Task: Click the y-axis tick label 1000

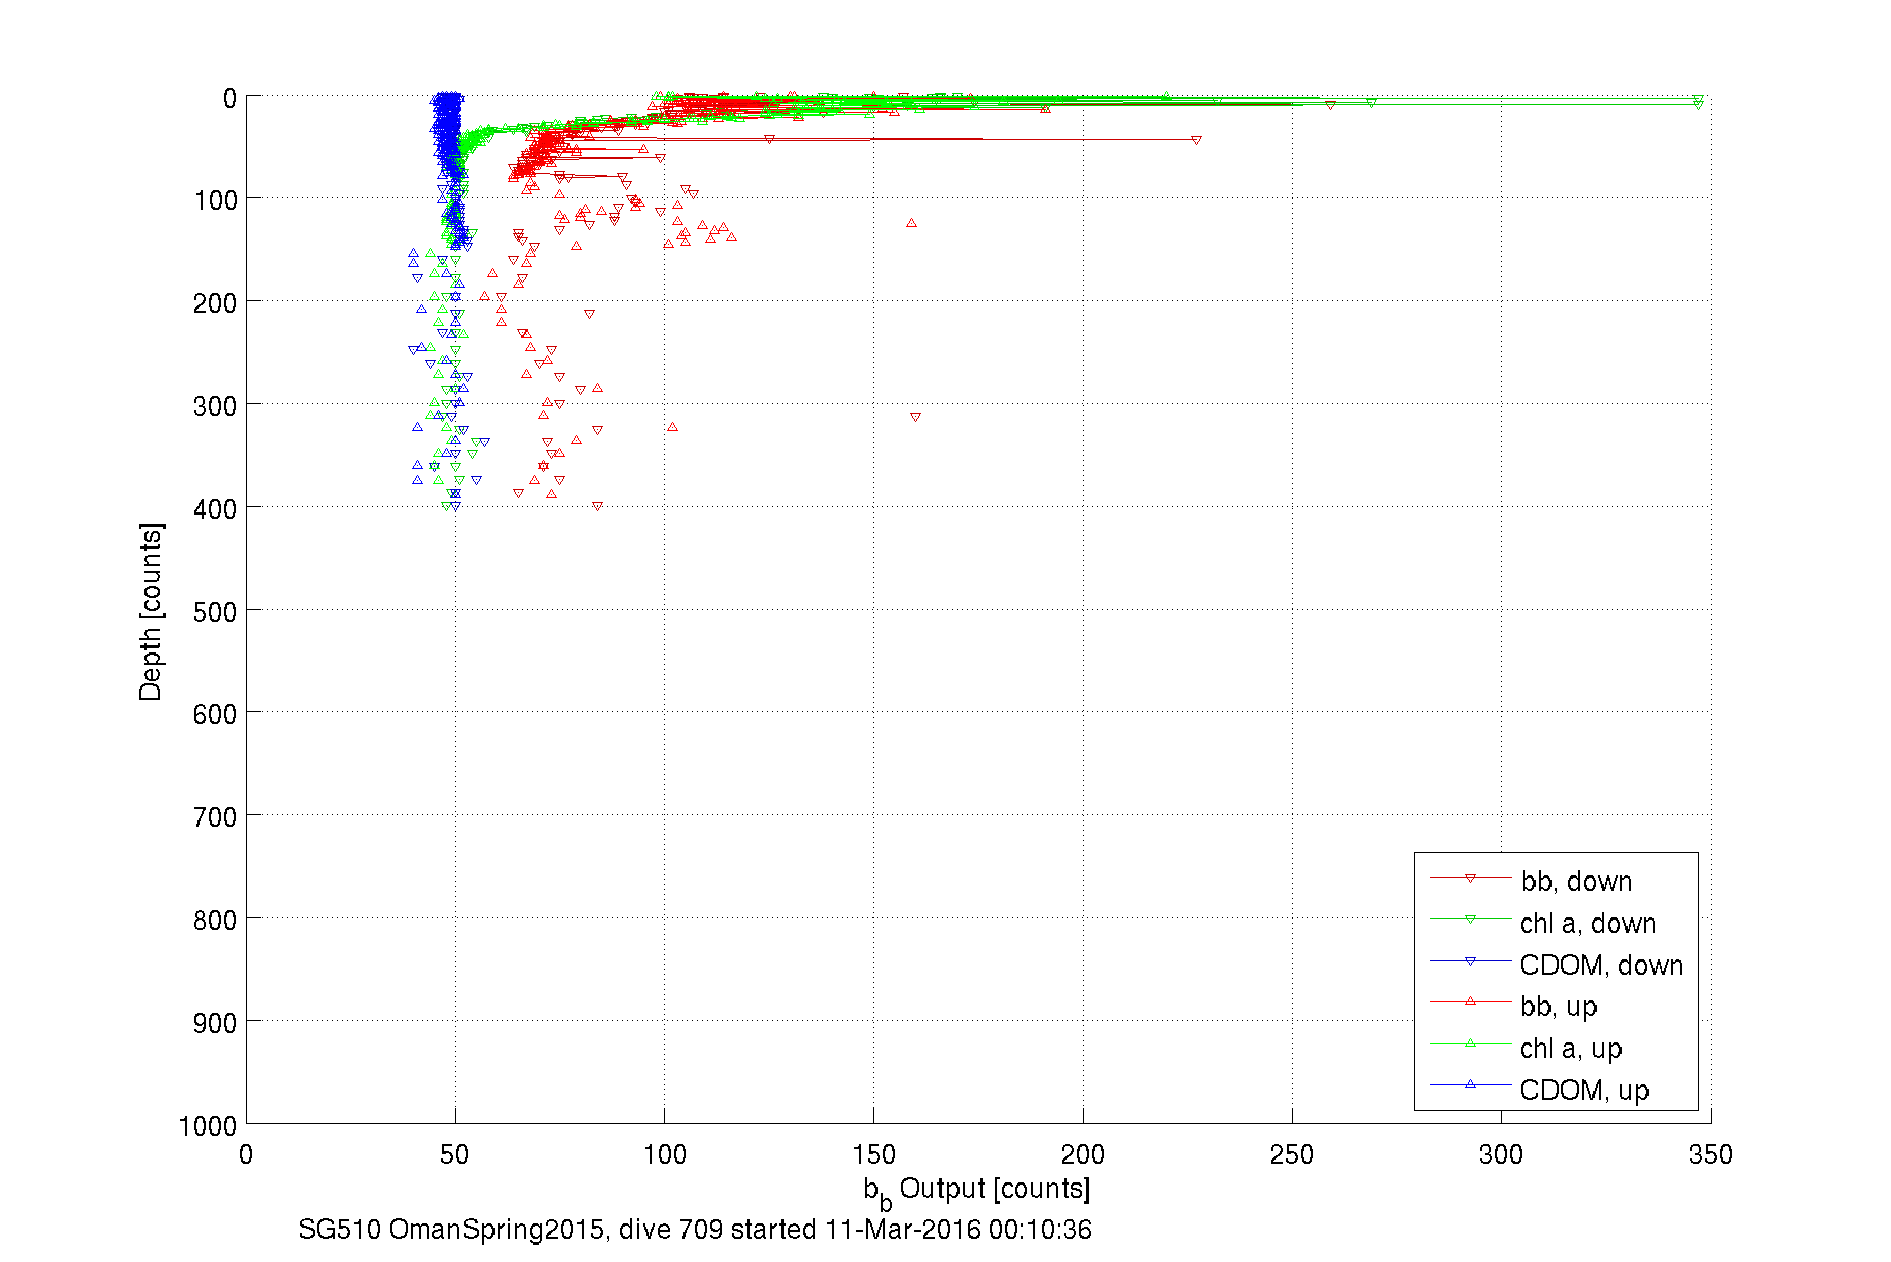Action: click(208, 1125)
